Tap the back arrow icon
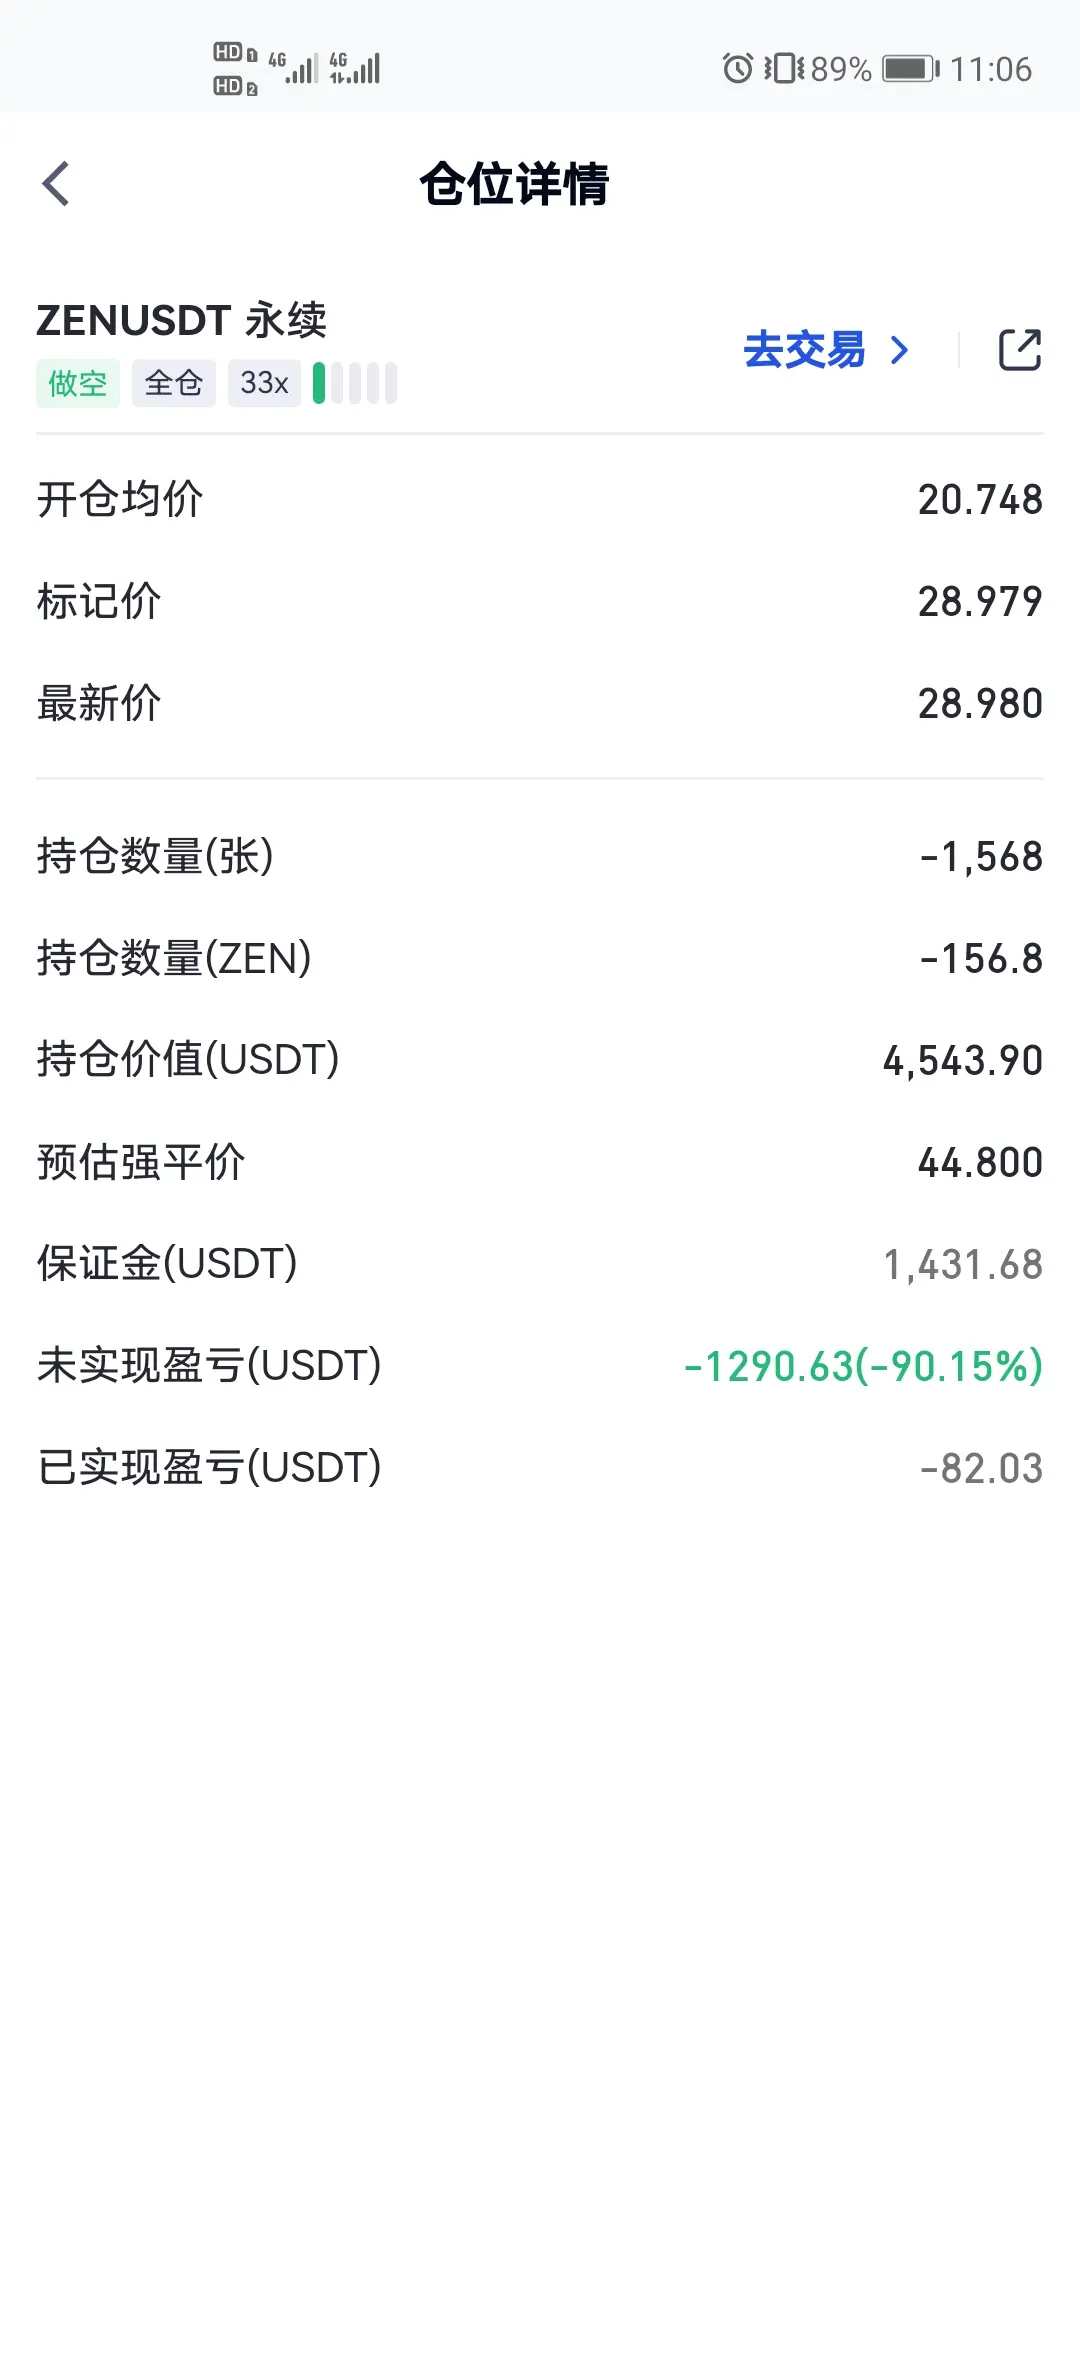The height and width of the screenshot is (2376, 1080). (x=56, y=184)
